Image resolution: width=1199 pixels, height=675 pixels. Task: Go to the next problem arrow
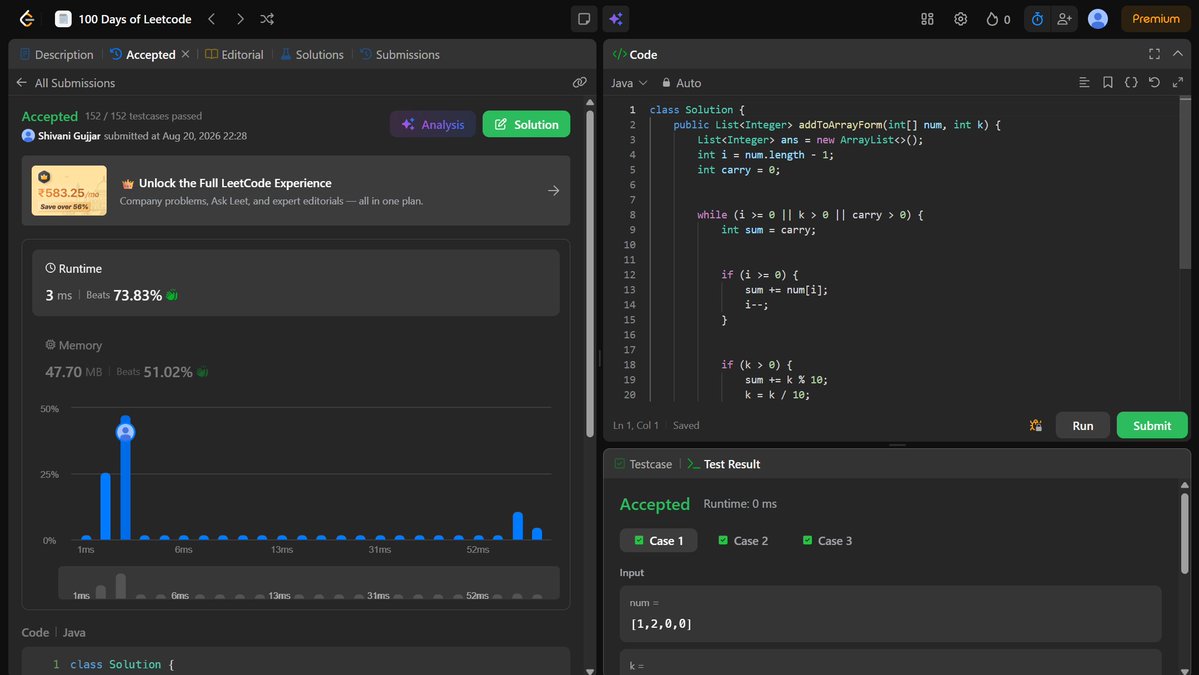(240, 19)
